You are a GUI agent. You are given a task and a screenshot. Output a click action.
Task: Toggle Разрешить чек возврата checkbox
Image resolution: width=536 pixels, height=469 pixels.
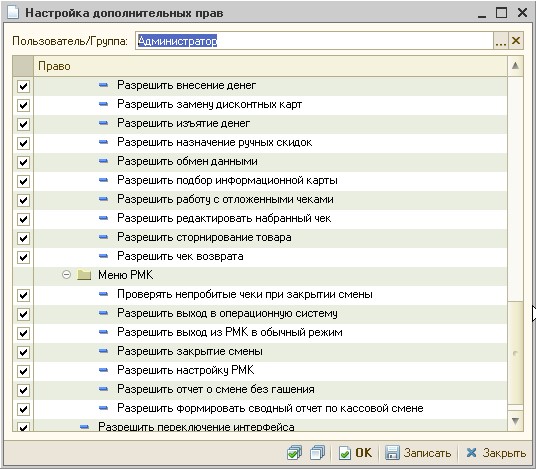pyautogui.click(x=23, y=257)
